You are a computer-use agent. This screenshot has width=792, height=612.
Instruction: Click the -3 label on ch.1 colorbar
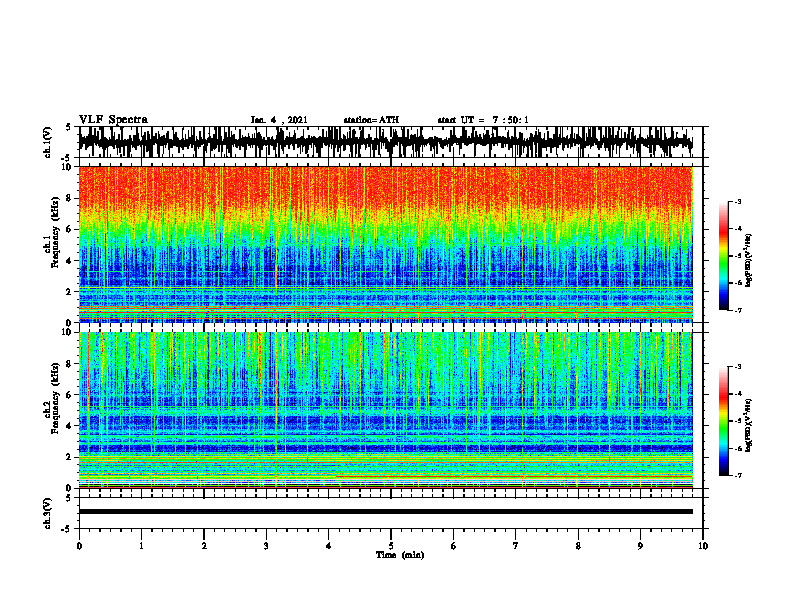[738, 202]
